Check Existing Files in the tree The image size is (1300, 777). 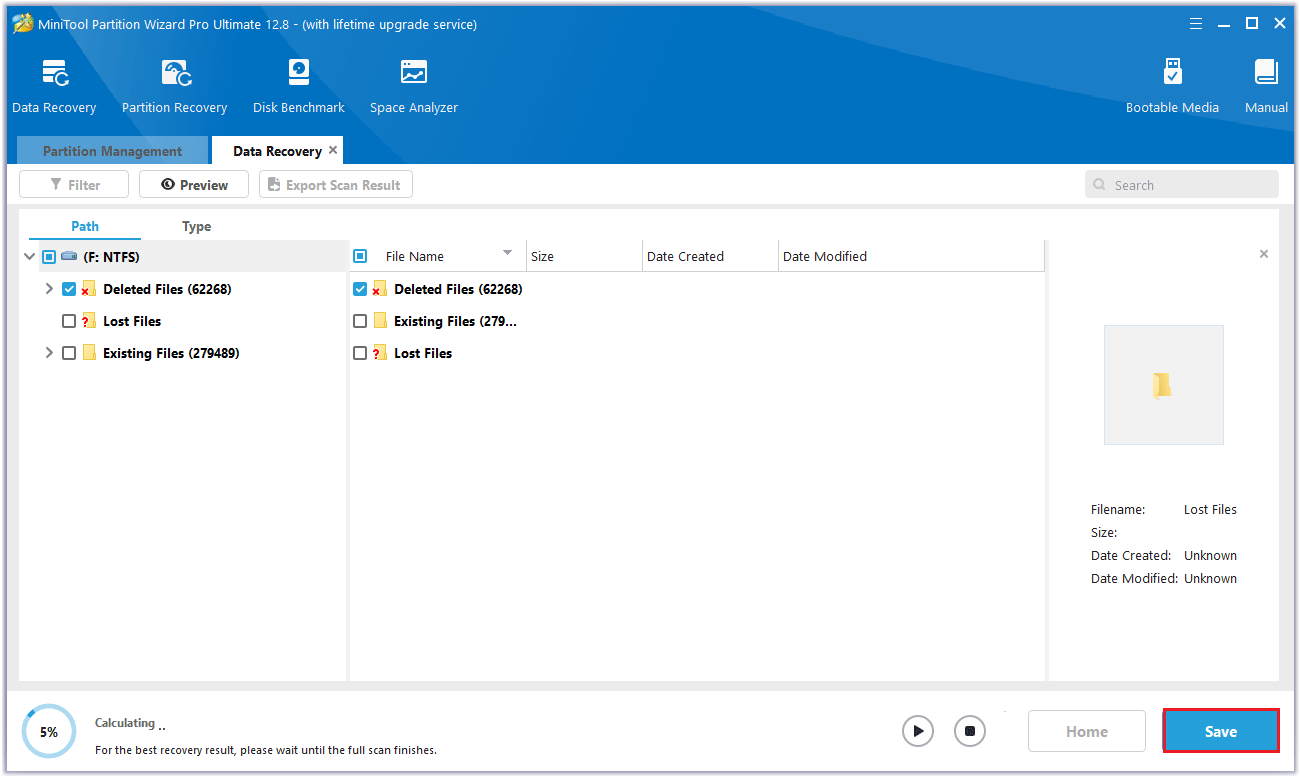(69, 353)
